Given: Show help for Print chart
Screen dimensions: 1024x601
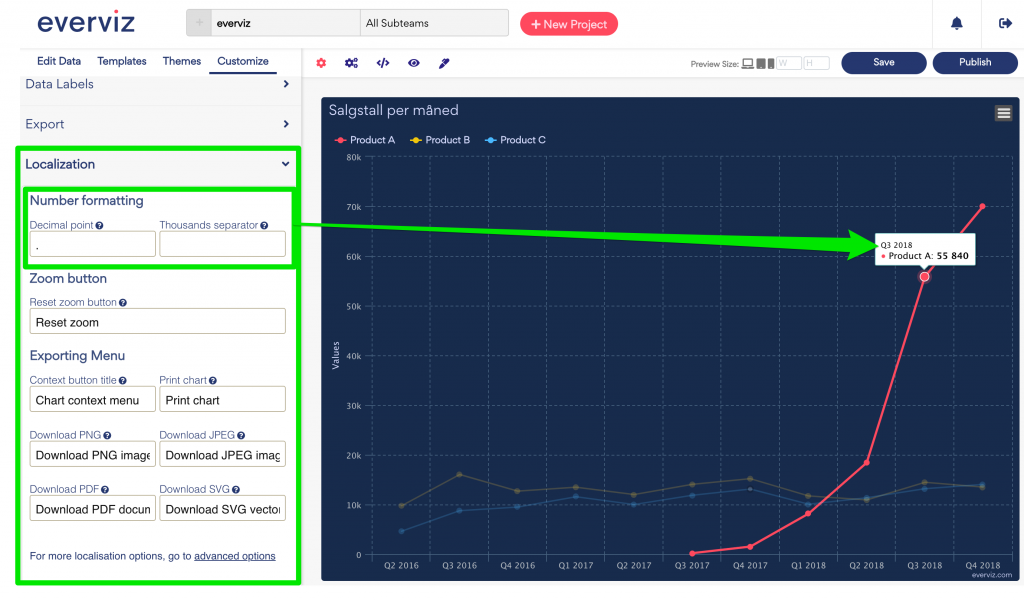Looking at the screenshot, I should [213, 380].
